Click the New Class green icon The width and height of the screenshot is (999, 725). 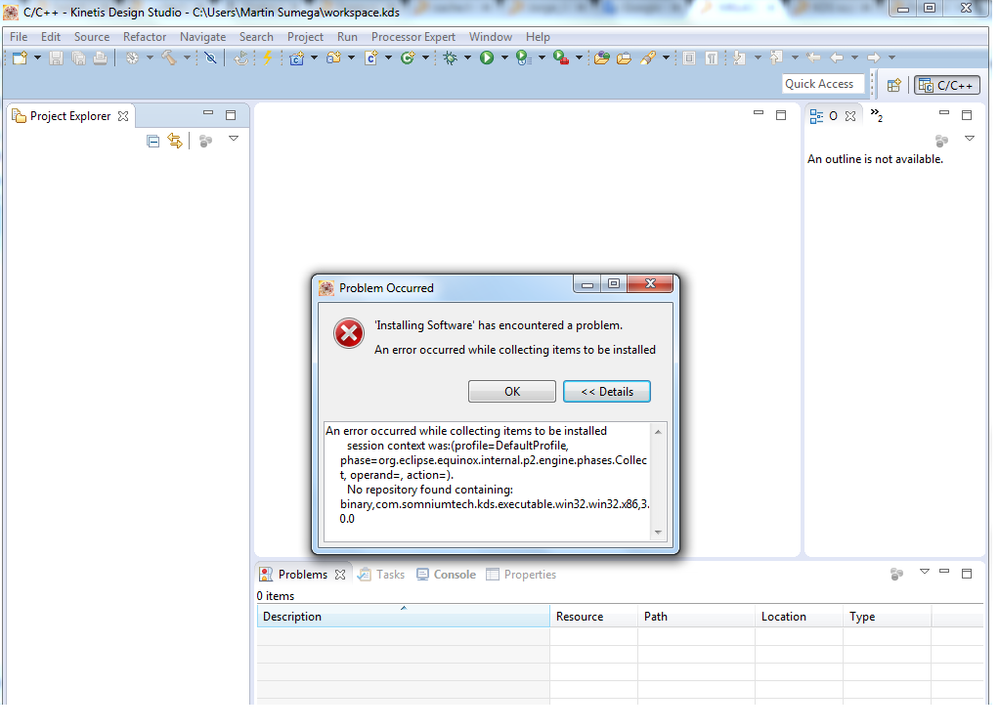point(408,58)
